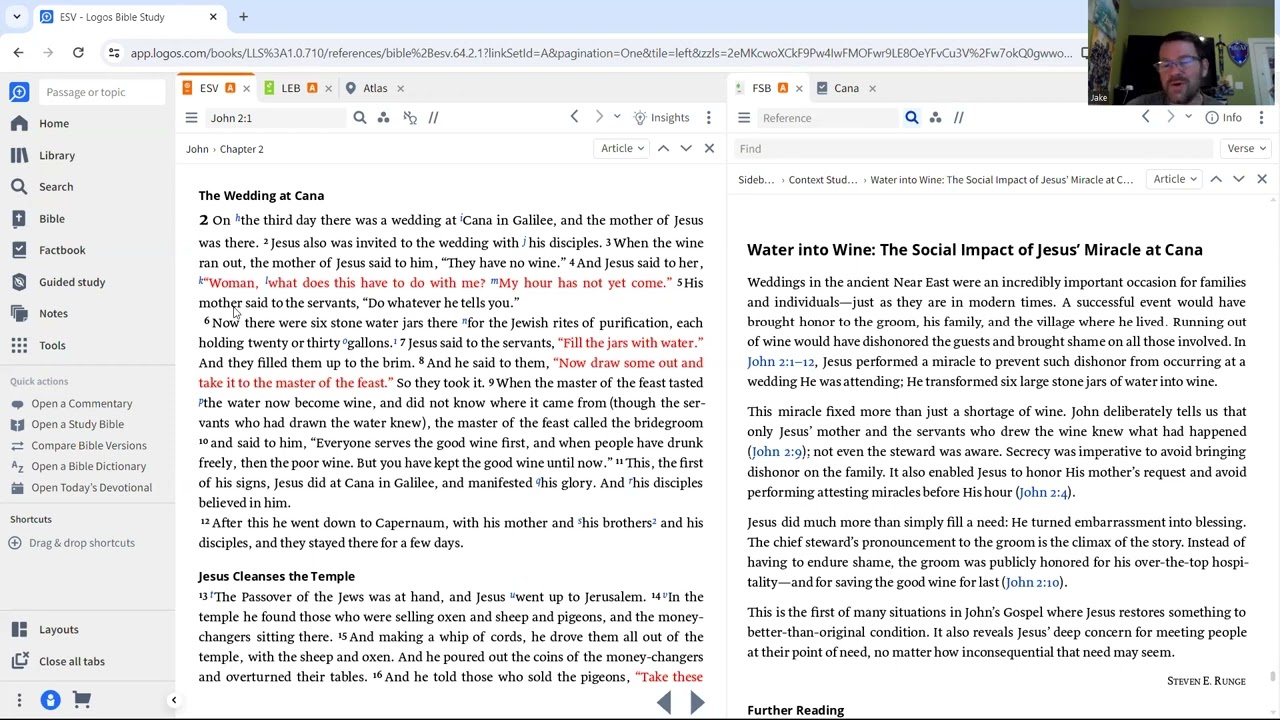The width and height of the screenshot is (1280, 720).
Task: Go back in ESV panel history
Action: 574,117
